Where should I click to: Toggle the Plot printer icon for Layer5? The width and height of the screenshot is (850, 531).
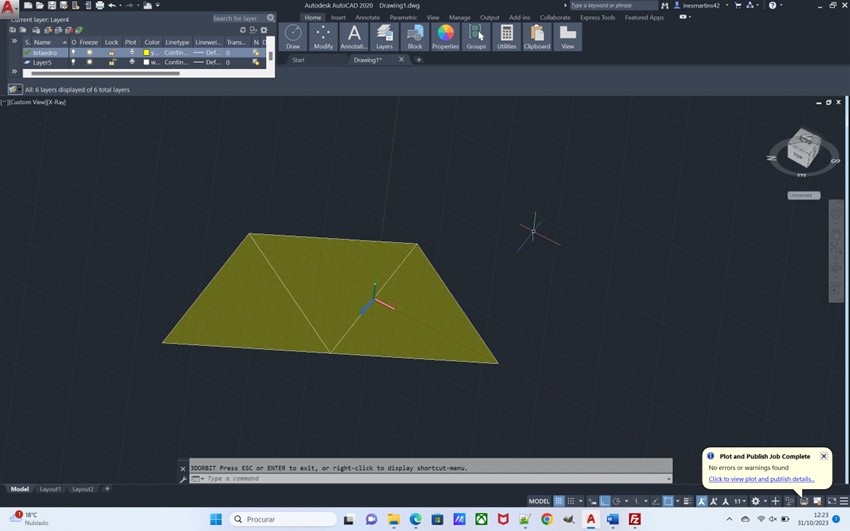tap(131, 62)
